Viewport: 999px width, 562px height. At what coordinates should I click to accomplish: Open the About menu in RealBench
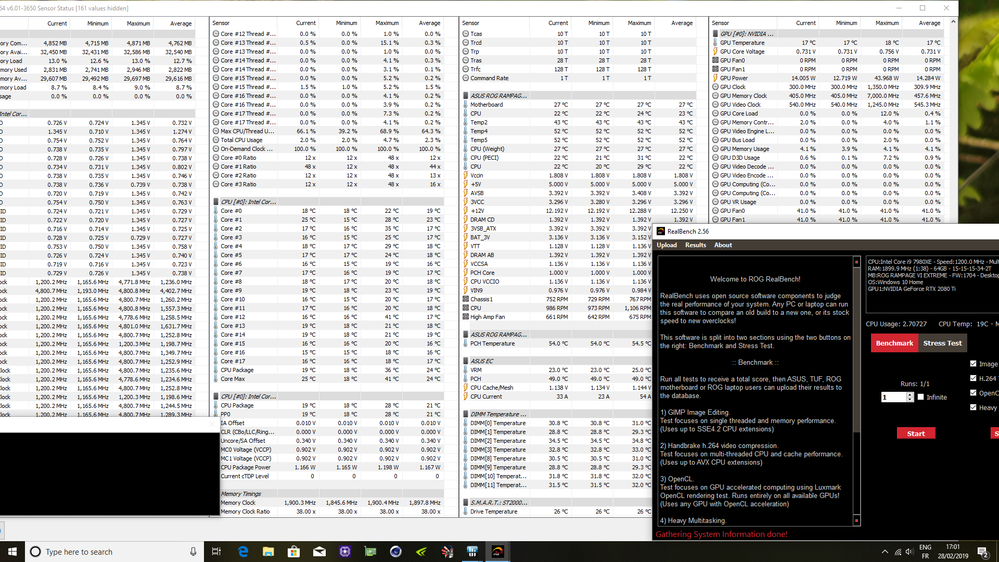pos(722,245)
